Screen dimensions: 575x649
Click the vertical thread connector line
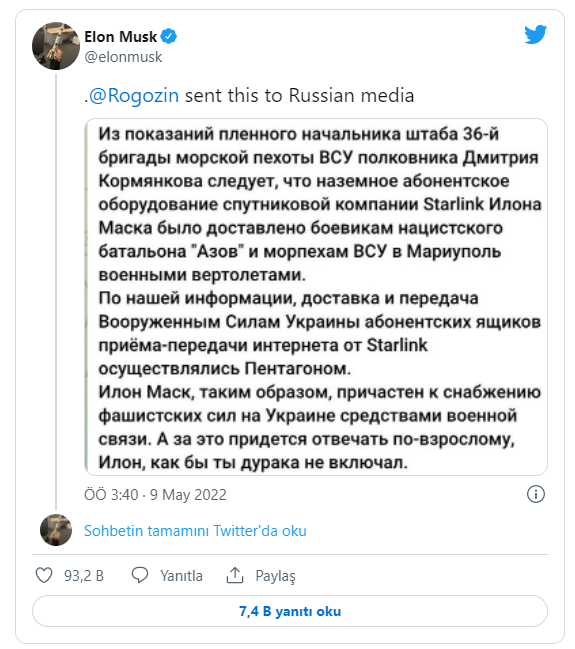(x=56, y=292)
